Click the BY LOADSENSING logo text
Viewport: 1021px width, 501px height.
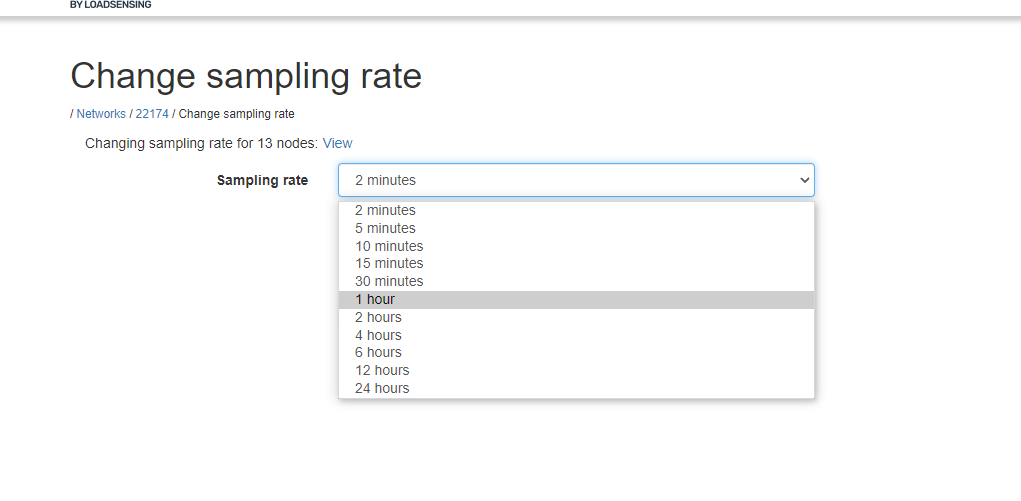coord(111,5)
